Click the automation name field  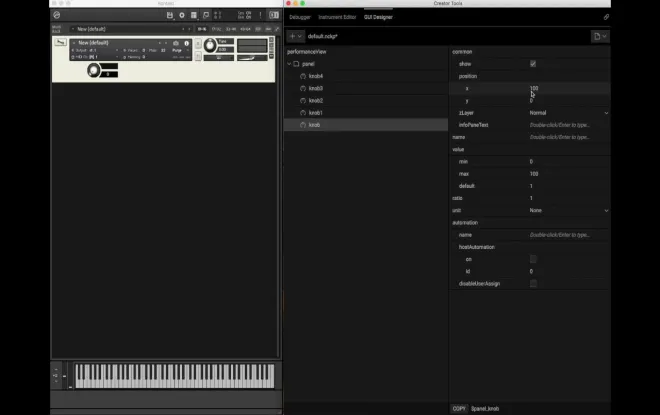(x=568, y=235)
